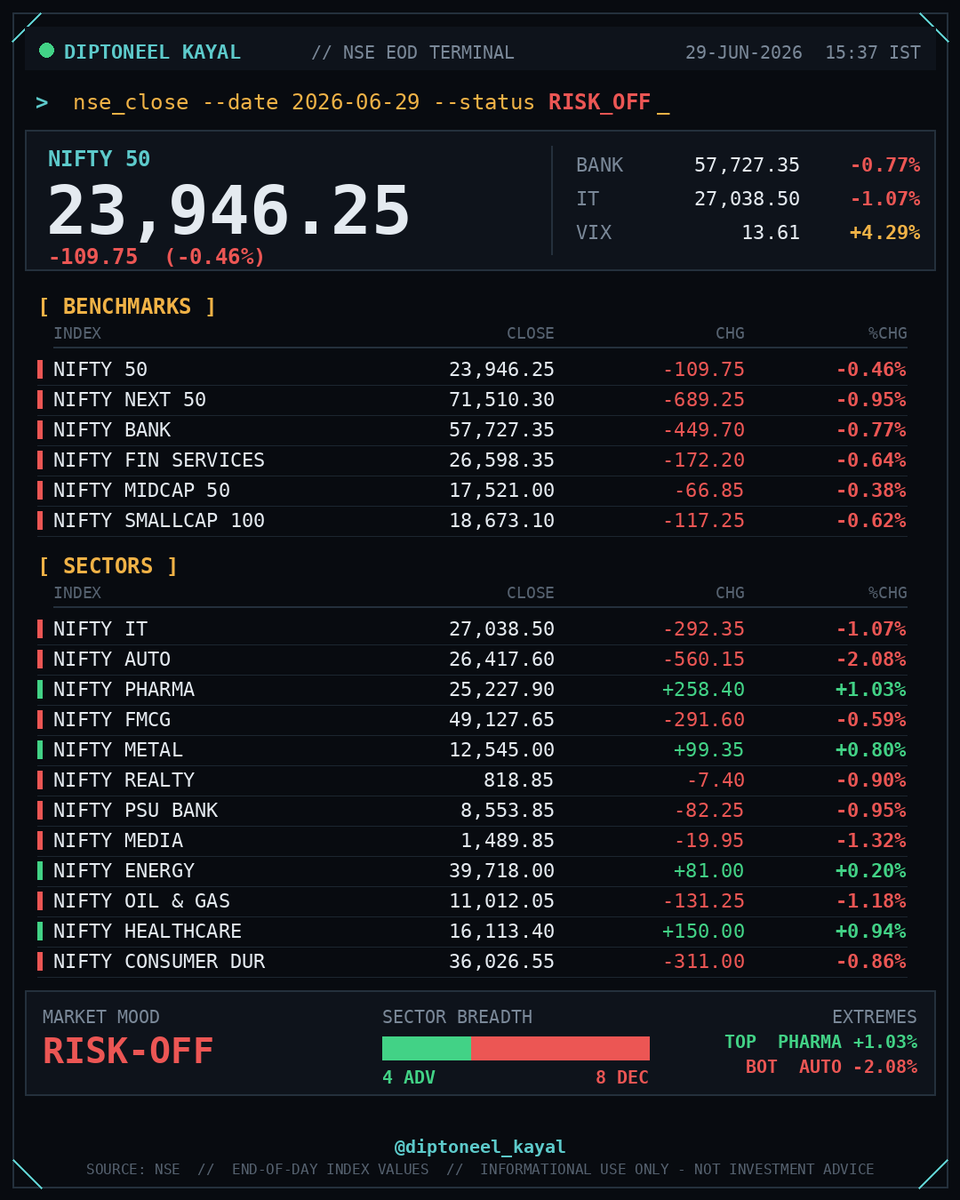Select the NIFTY FIN SERVICES row

tap(472, 460)
